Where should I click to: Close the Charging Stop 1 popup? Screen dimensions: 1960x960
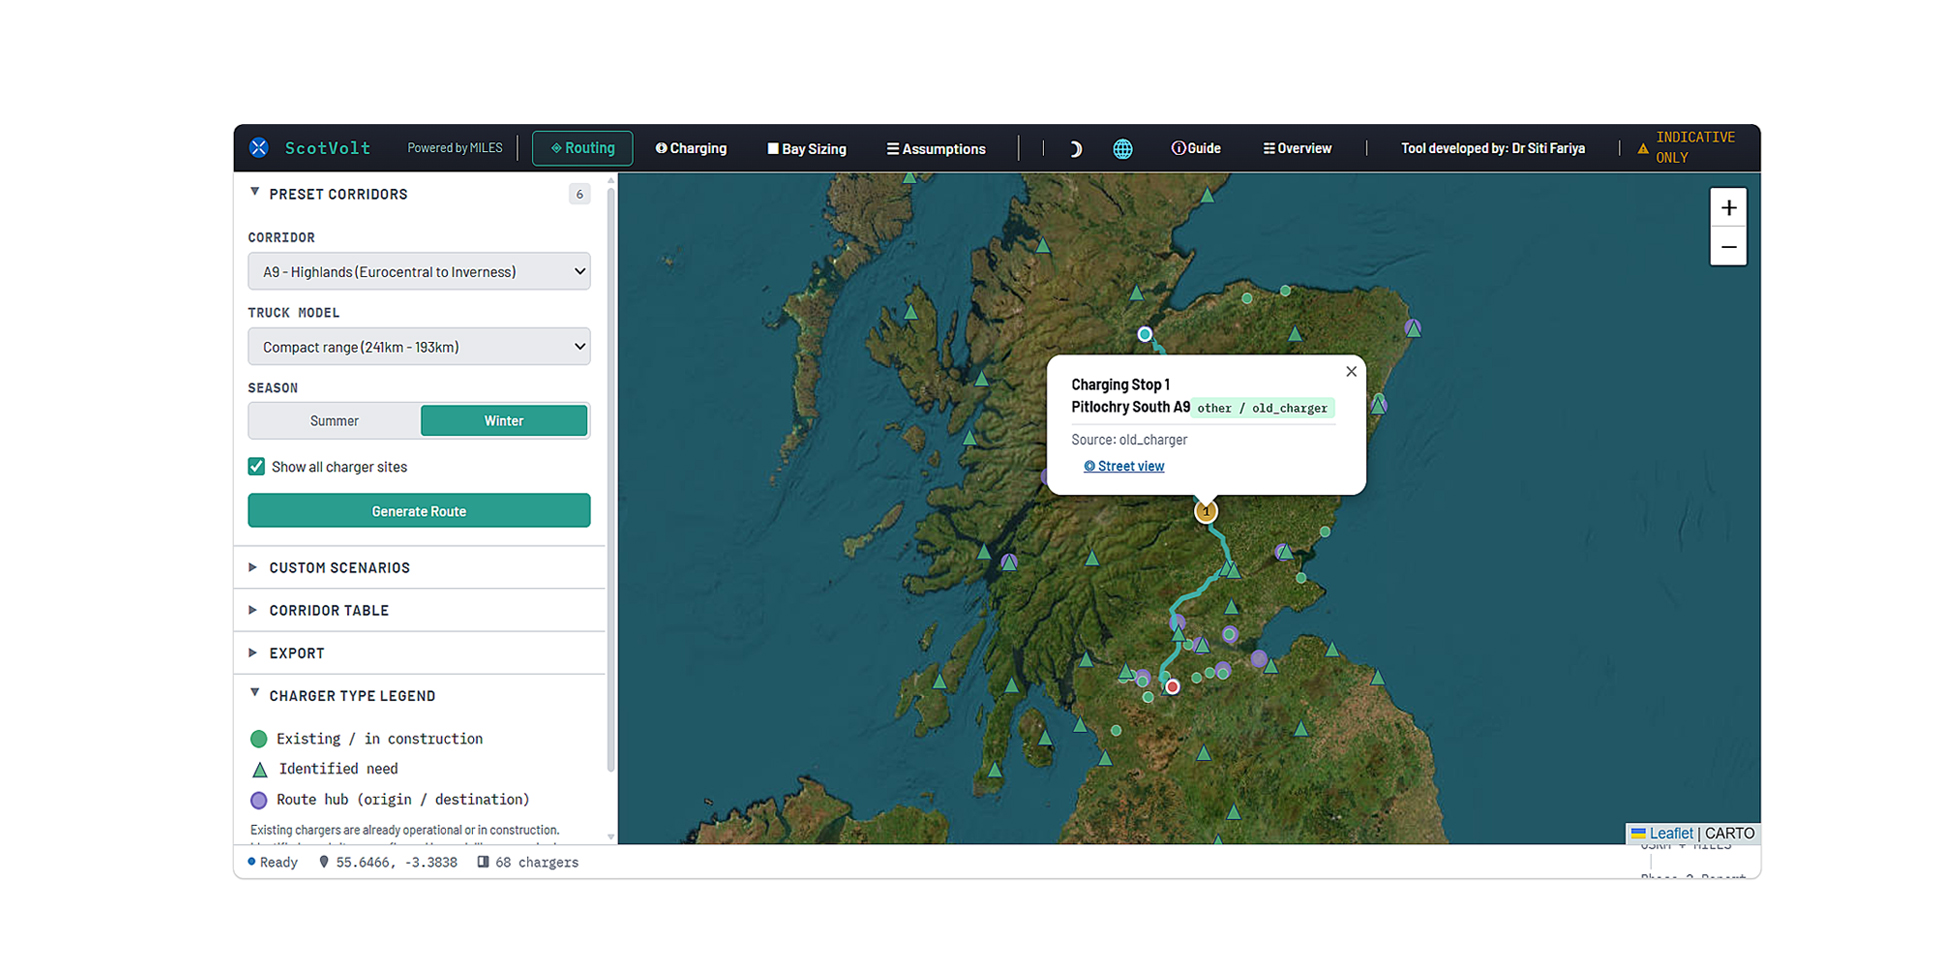pyautogui.click(x=1351, y=371)
